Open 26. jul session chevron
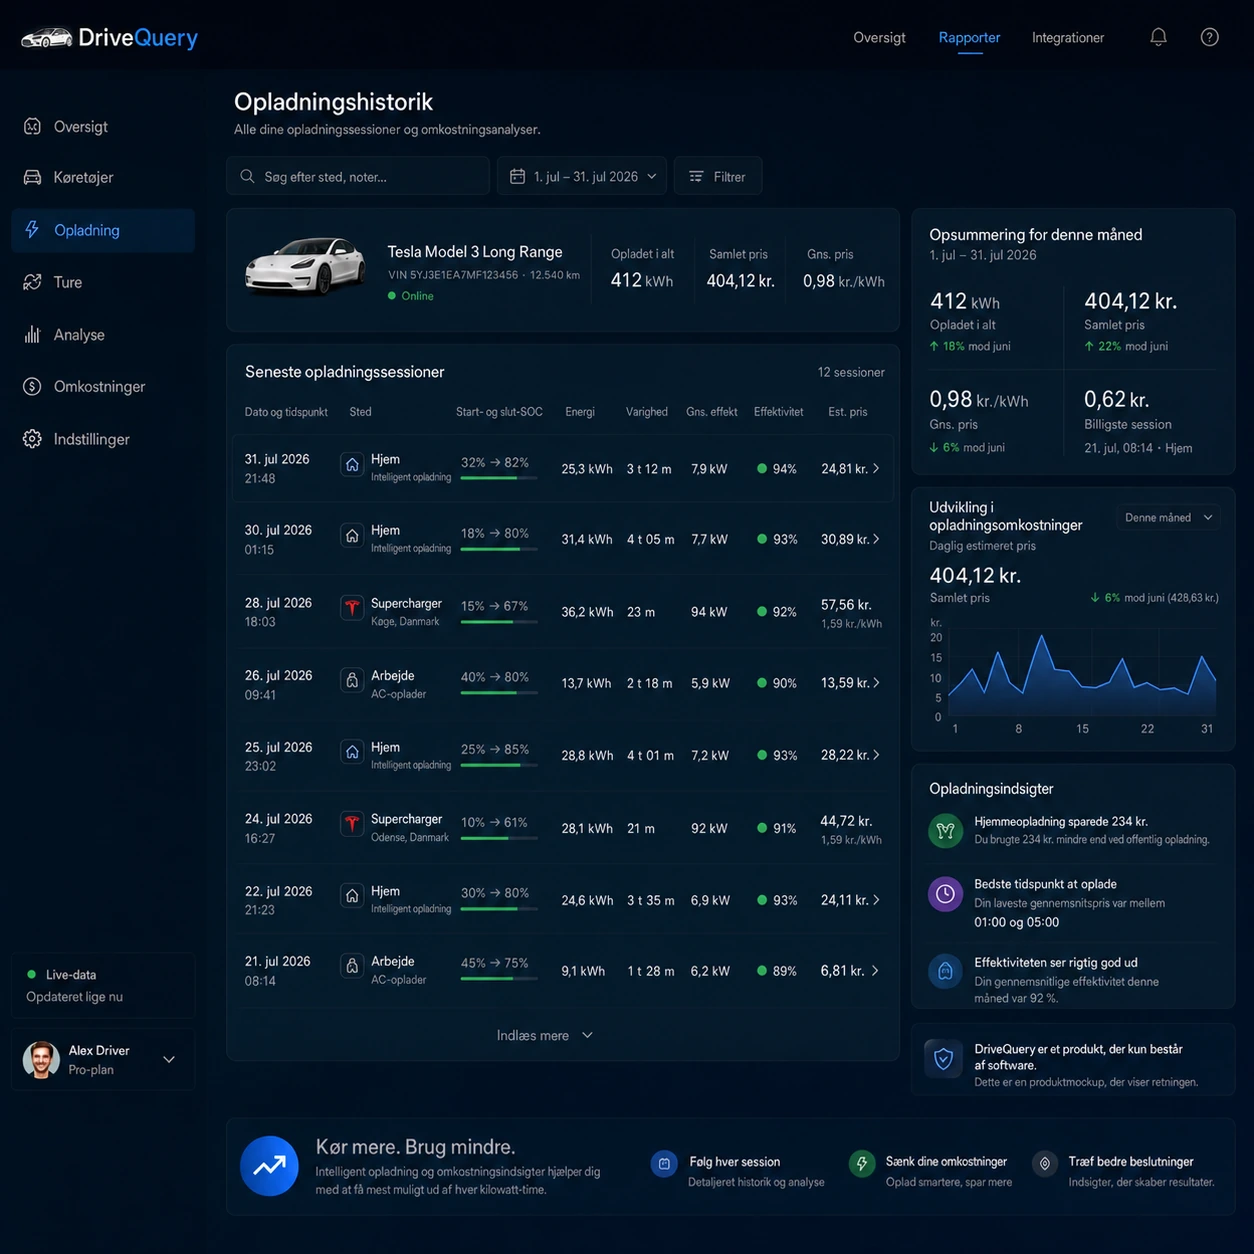This screenshot has width=1254, height=1254. (x=876, y=683)
